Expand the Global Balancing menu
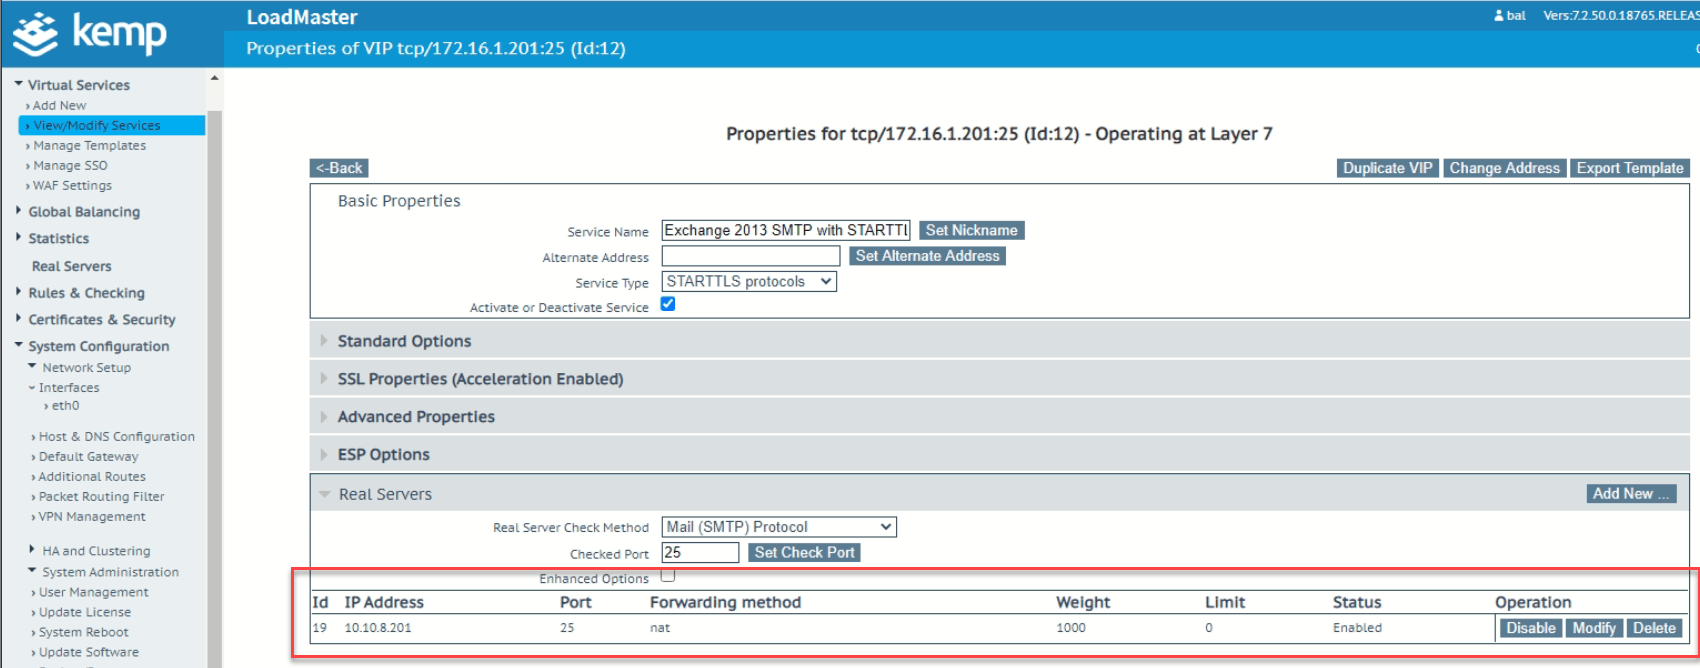Viewport: 1700px width, 668px height. coord(84,212)
